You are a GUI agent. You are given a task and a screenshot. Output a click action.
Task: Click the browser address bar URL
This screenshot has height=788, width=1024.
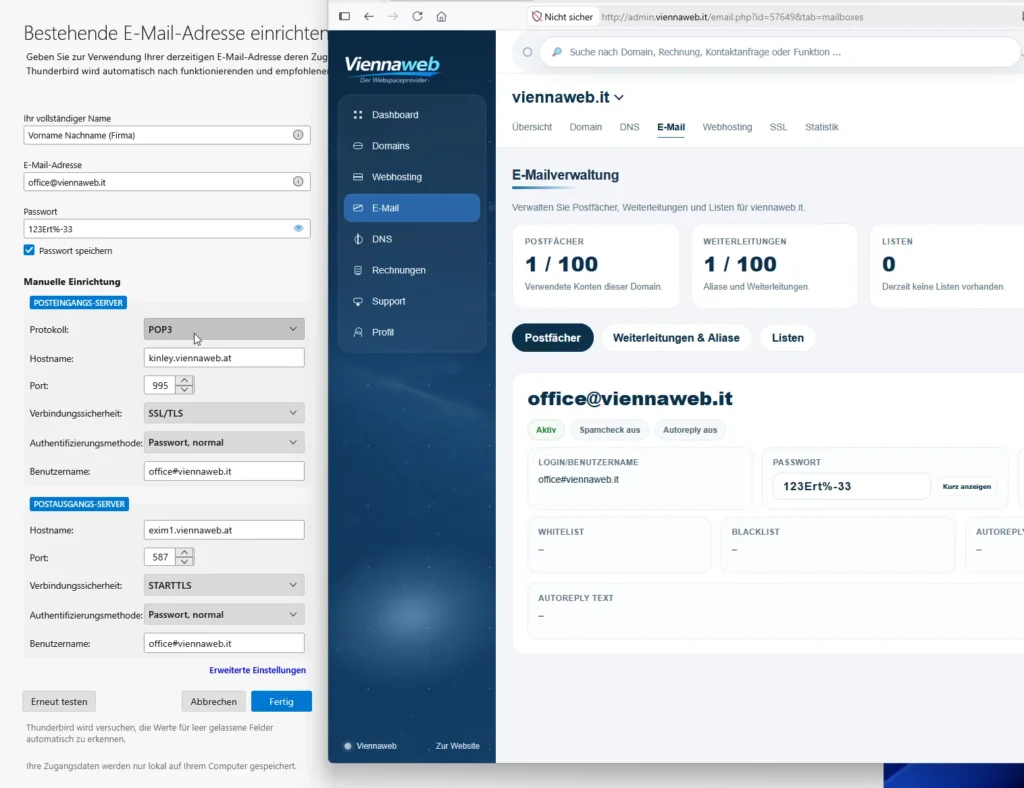click(732, 17)
